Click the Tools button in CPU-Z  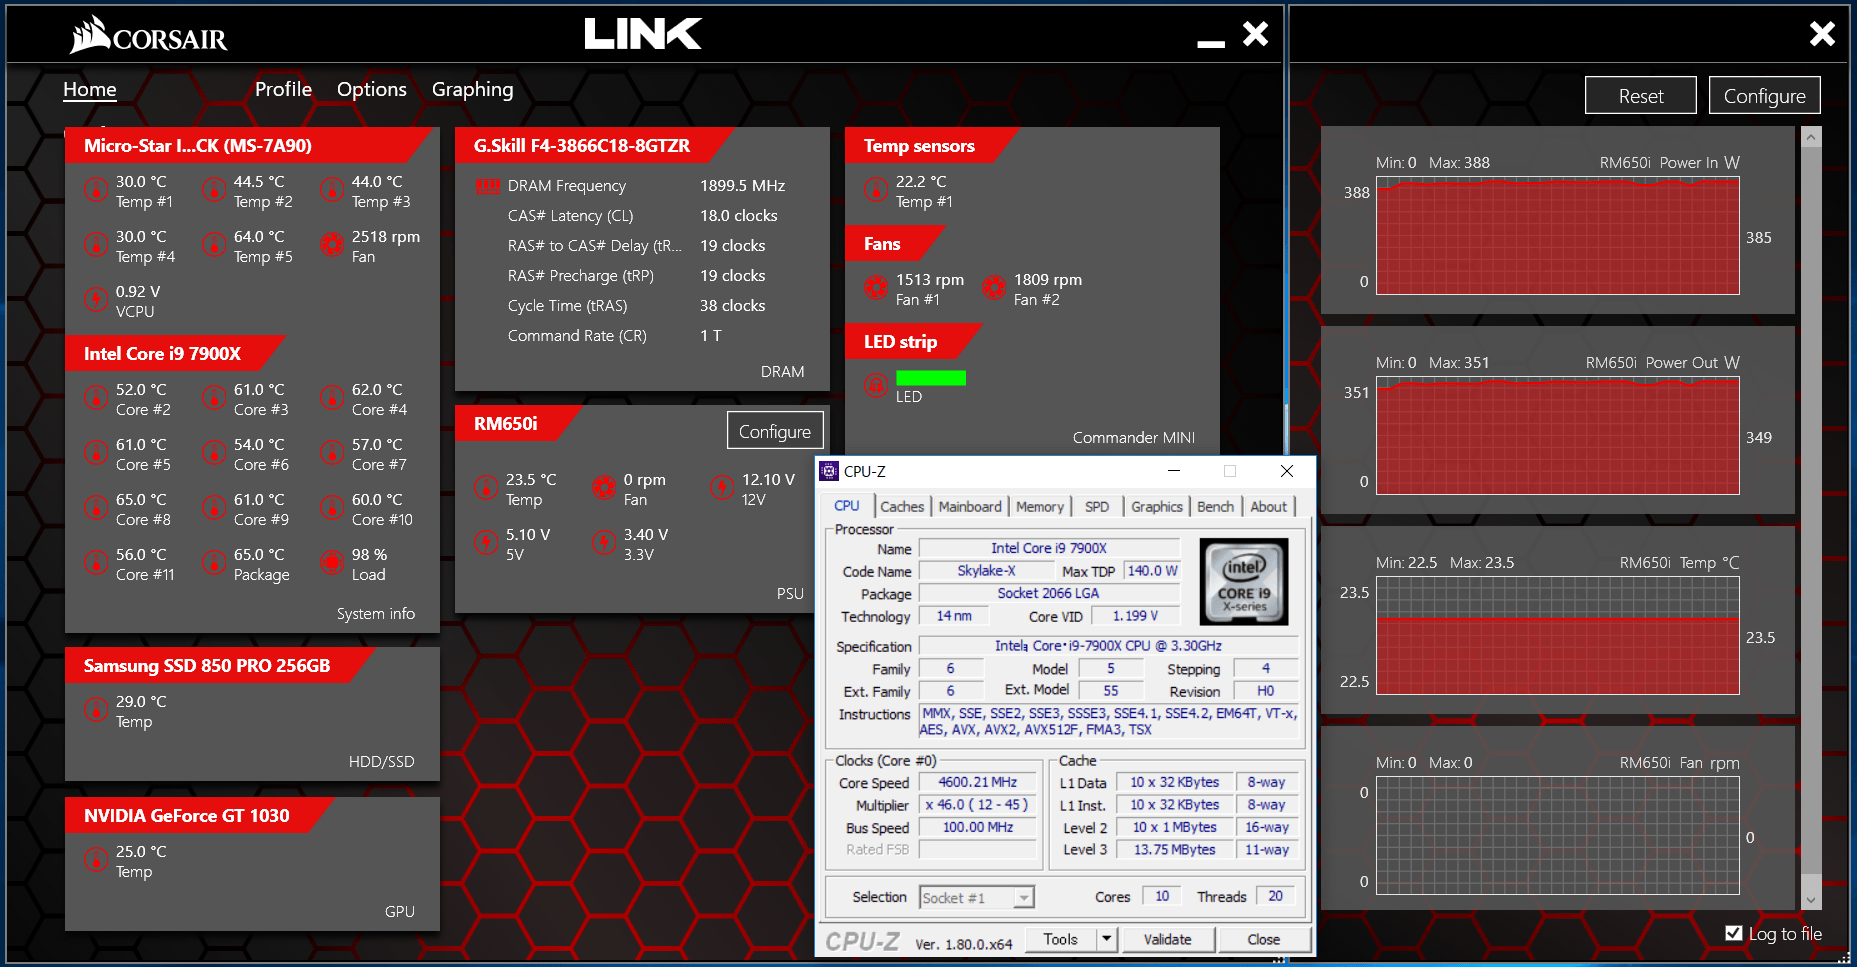1060,939
